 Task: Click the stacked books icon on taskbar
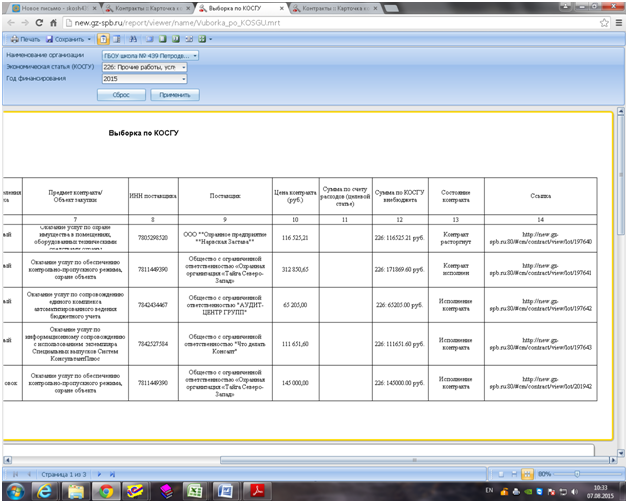click(165, 491)
